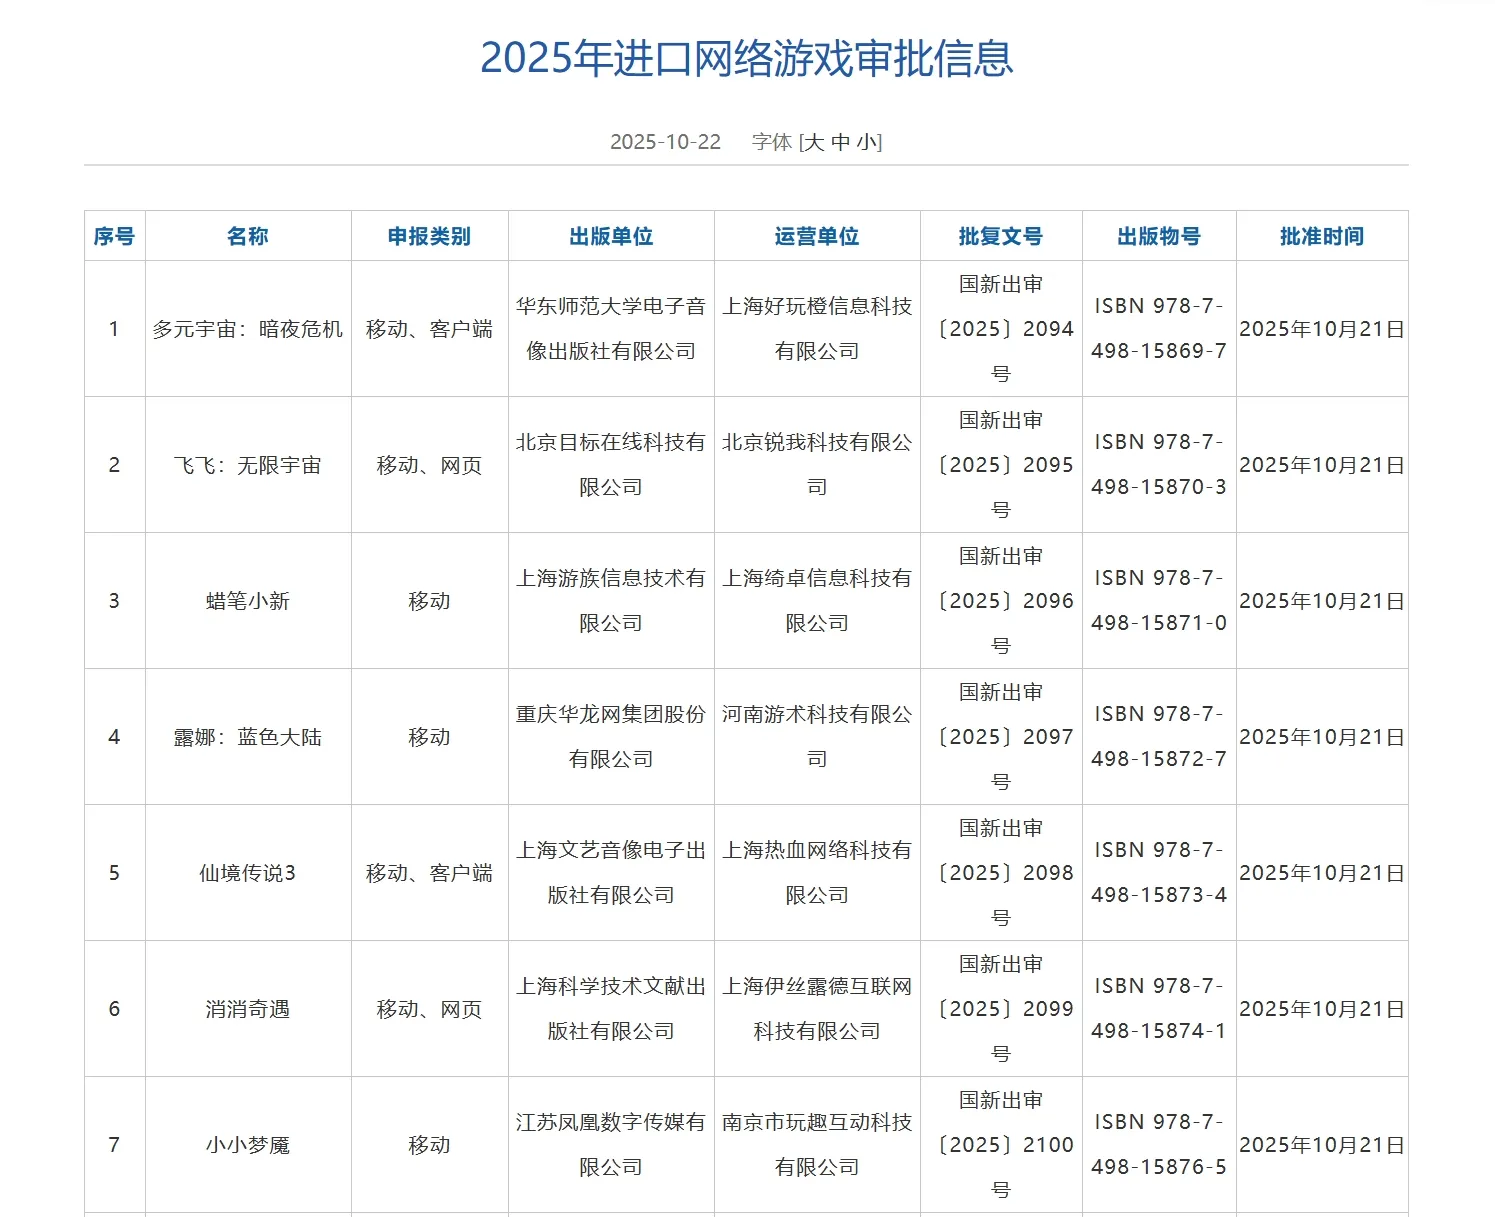Set font size to 大 (large)
This screenshot has height=1217, width=1495.
pyautogui.click(x=814, y=142)
